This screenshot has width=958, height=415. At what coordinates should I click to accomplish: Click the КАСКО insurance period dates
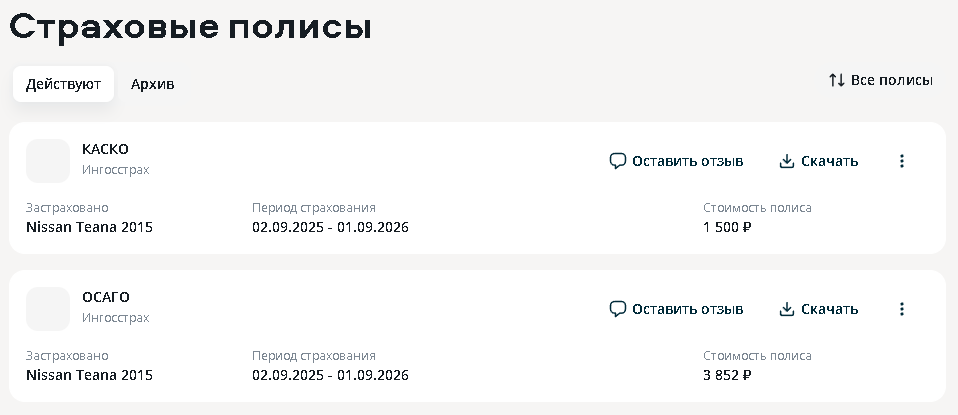[x=330, y=227]
